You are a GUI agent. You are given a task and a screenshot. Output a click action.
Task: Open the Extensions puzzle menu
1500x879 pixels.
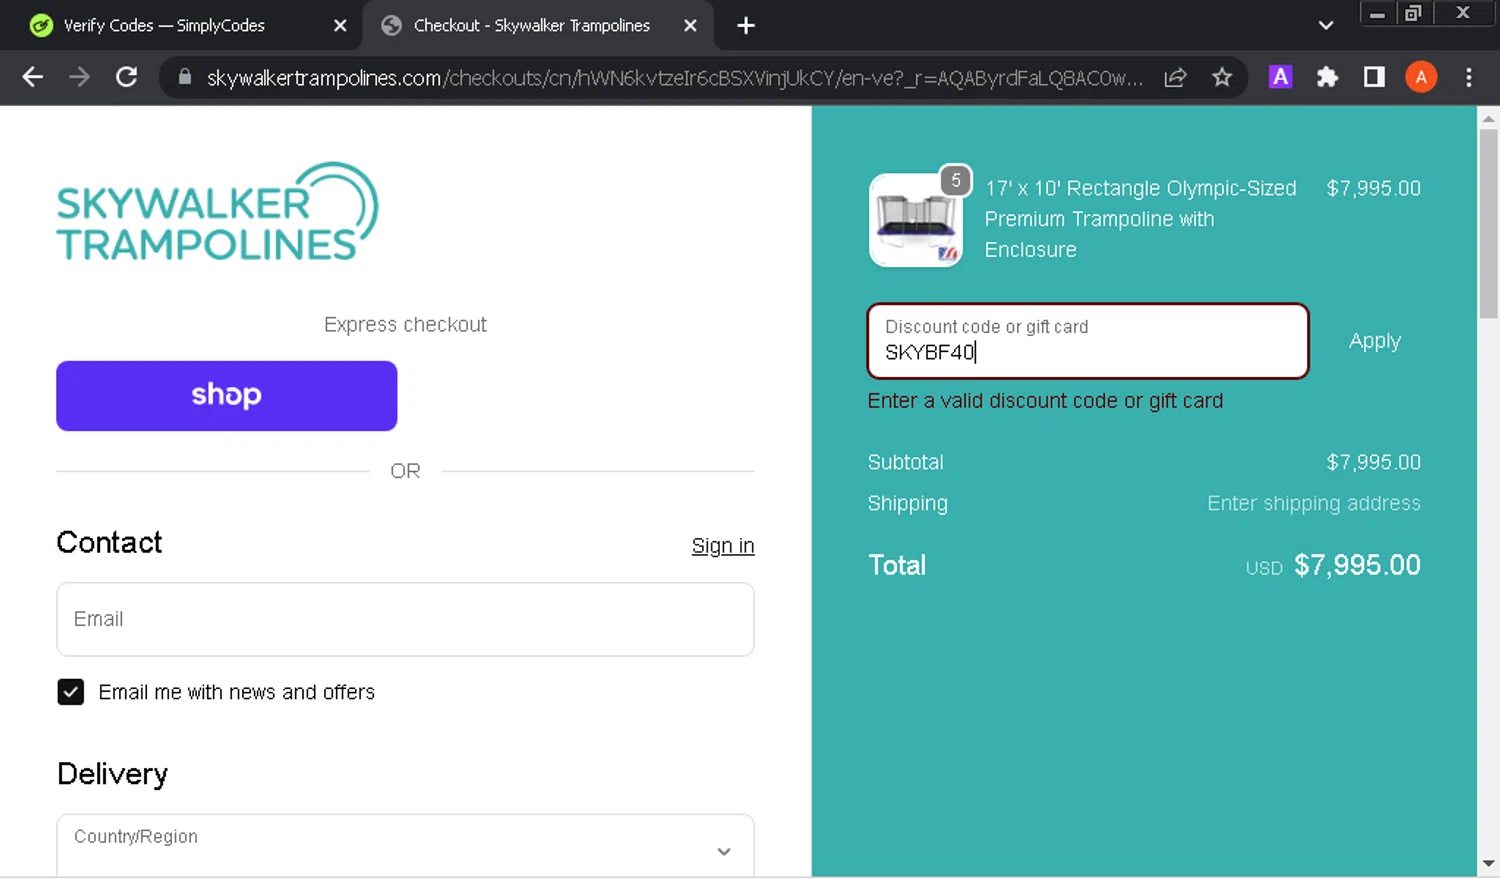coord(1327,77)
